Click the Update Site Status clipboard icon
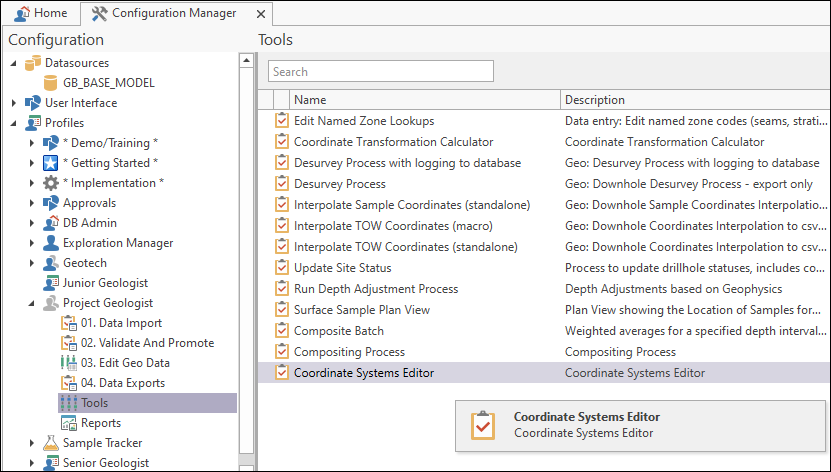831x472 pixels. (x=282, y=268)
